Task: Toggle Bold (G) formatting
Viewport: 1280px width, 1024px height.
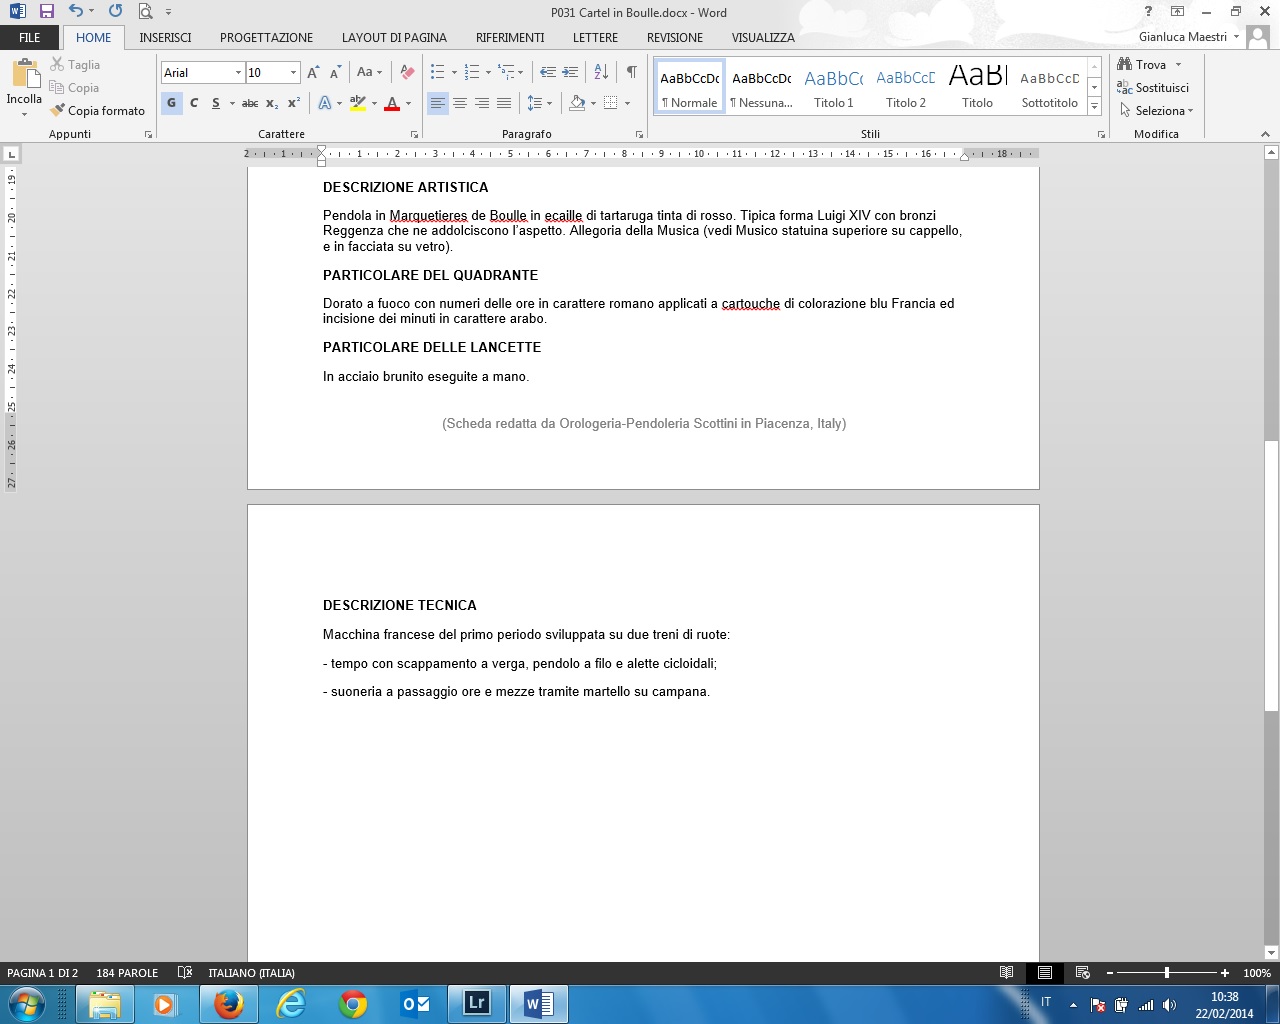Action: pyautogui.click(x=171, y=103)
